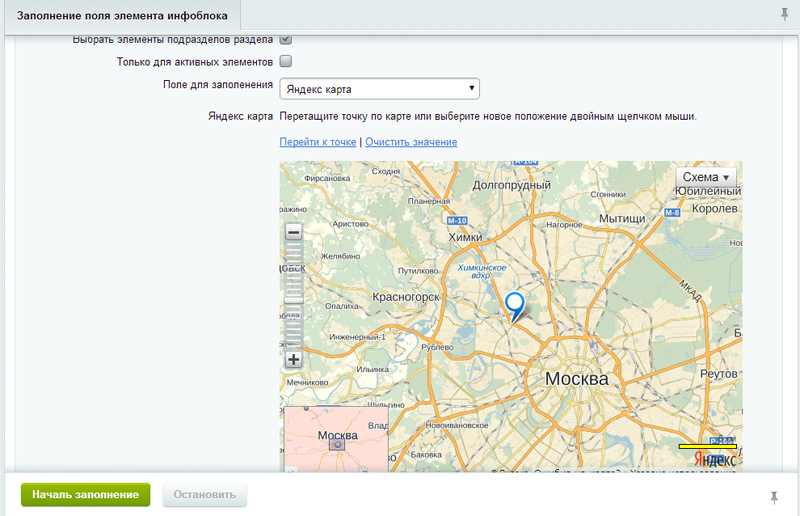Click the zoom out minus button on map

point(293,232)
